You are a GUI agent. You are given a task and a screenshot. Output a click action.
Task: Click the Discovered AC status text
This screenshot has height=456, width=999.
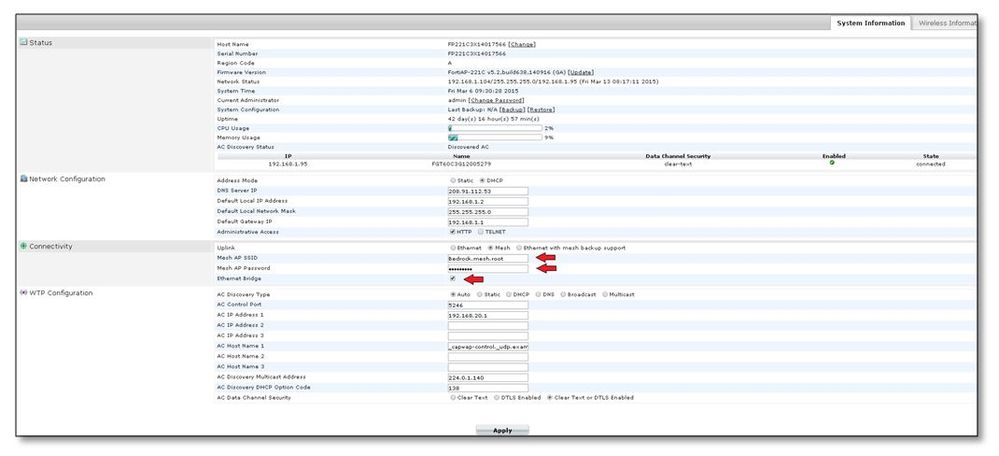[x=468, y=147]
